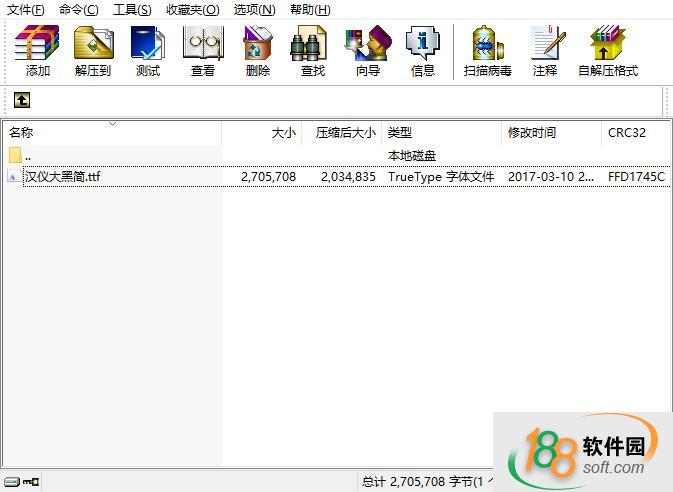Go up one folder level button
Image resolution: width=673 pixels, height=492 pixels.
point(22,100)
